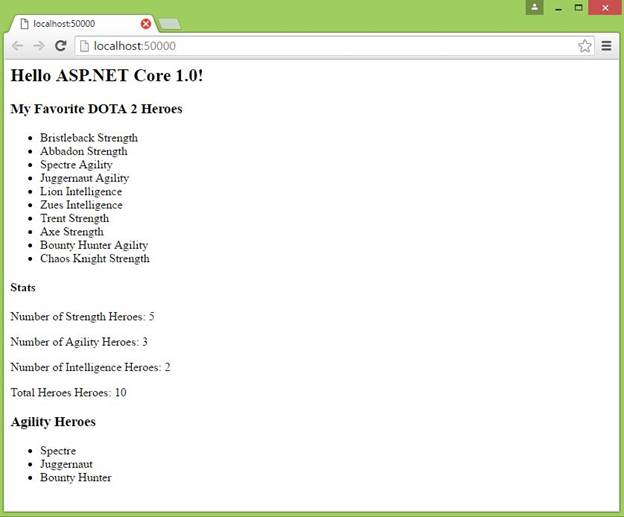Click the Stats heading
624x517 pixels.
[x=23, y=287]
